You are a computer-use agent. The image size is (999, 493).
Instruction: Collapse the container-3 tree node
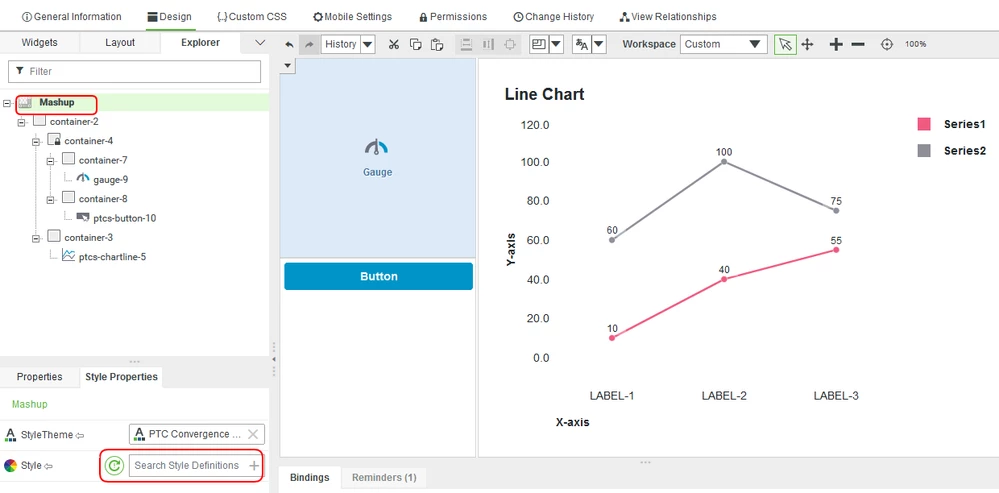click(x=36, y=238)
